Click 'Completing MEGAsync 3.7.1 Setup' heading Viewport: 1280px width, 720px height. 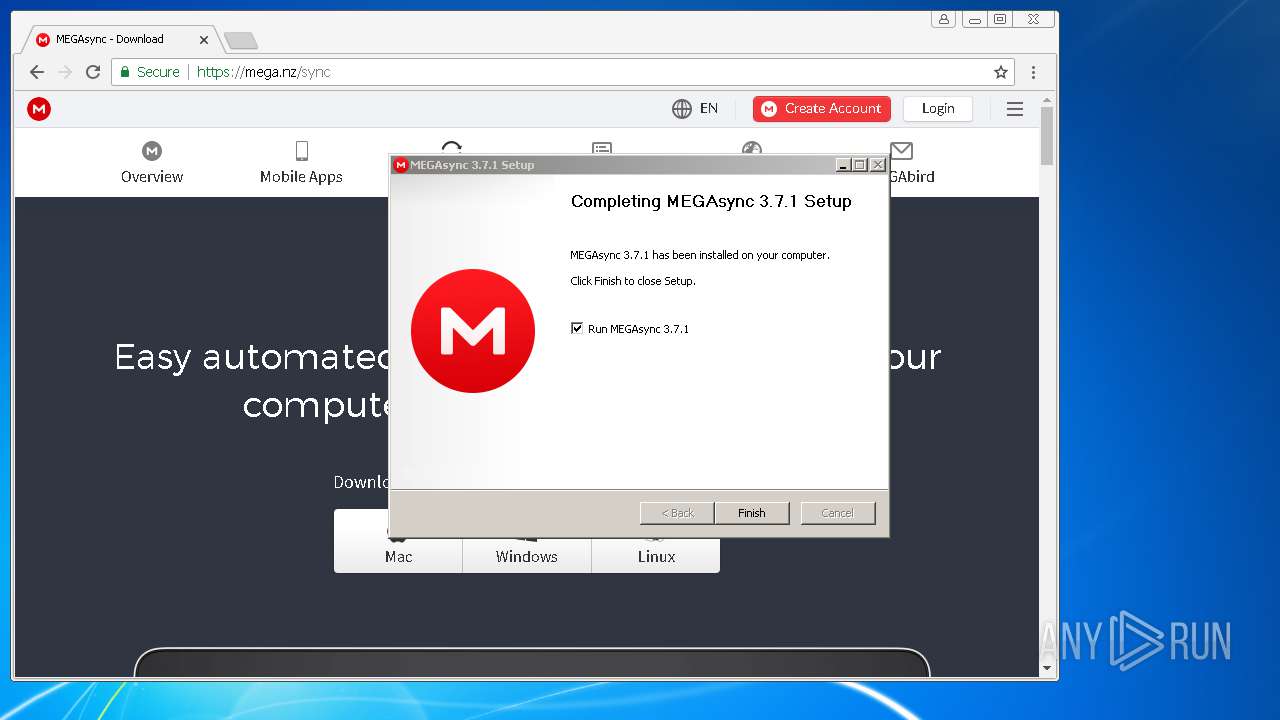711,201
